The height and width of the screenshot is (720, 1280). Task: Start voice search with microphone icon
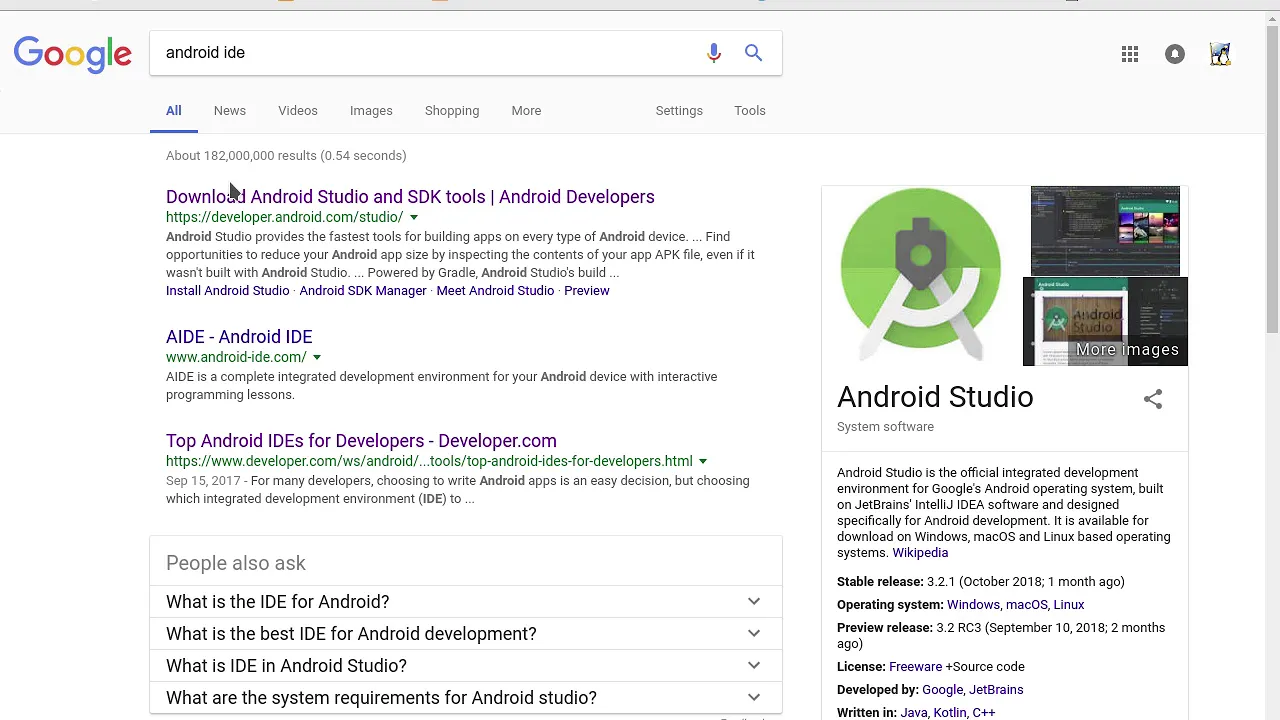(713, 53)
